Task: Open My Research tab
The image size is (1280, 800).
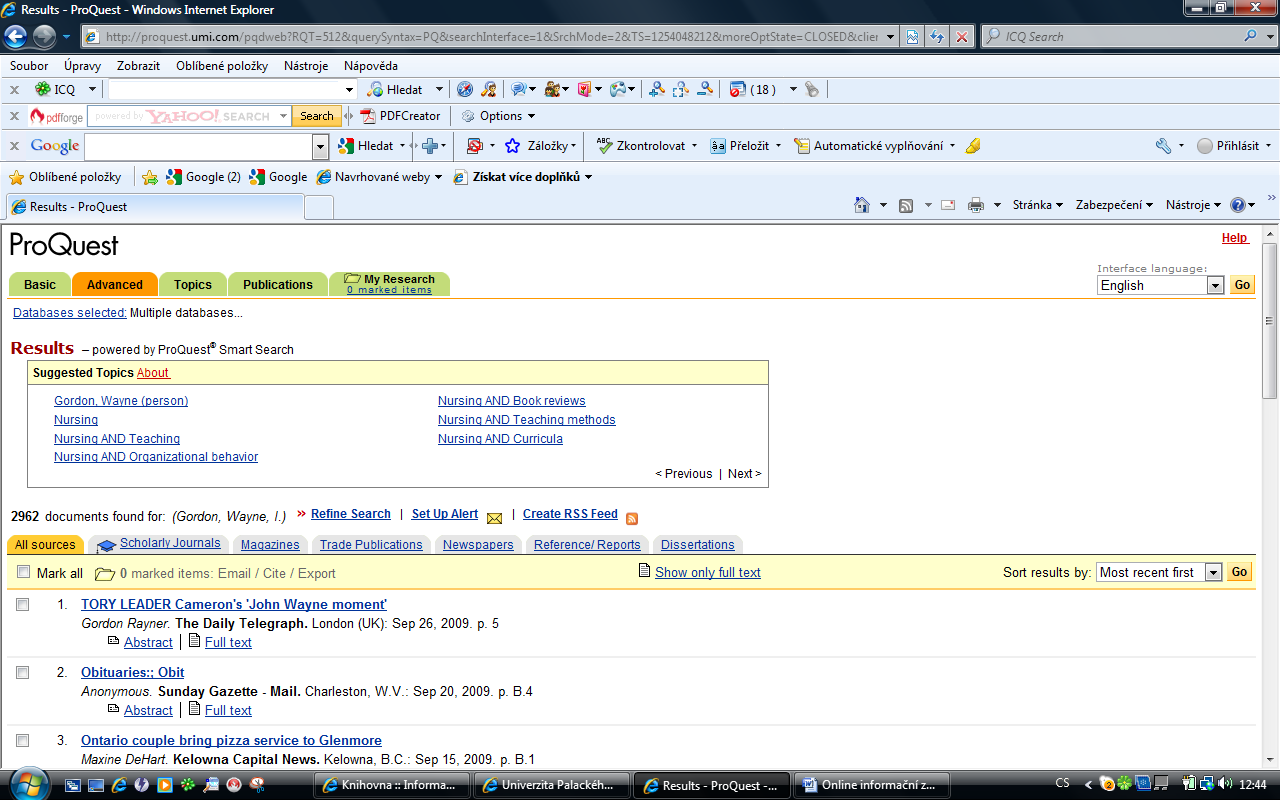Action: click(x=390, y=284)
